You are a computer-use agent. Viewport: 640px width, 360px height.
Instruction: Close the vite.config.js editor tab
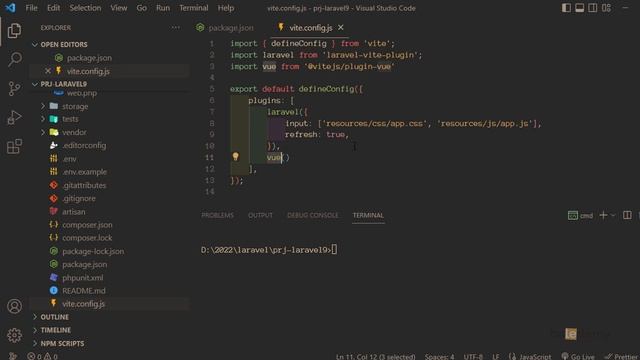click(340, 28)
